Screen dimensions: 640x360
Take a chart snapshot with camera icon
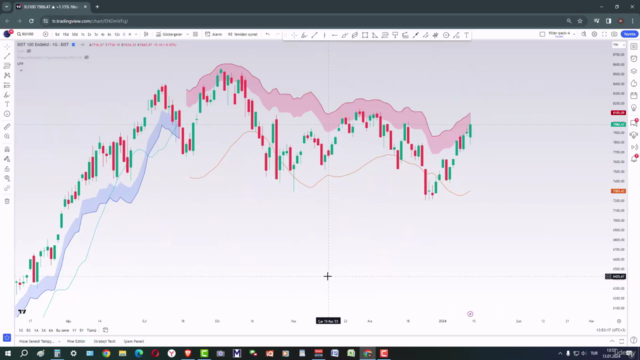click(614, 34)
